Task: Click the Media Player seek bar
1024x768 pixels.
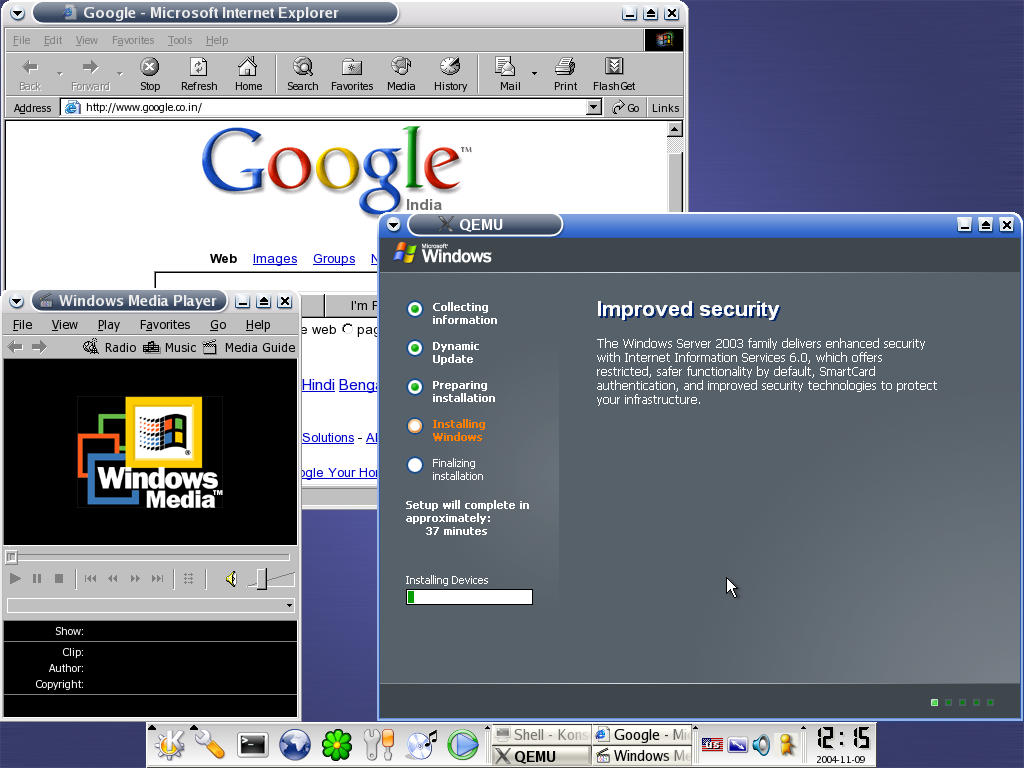Action: (148, 557)
